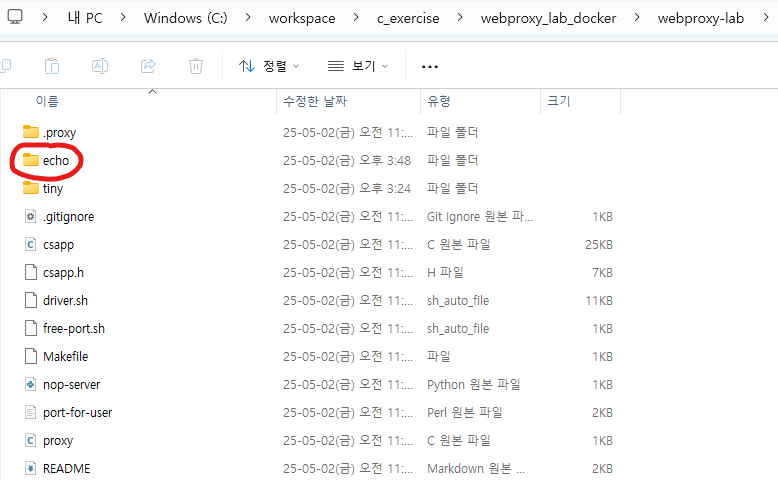Click the Paste toolbar icon

point(52,66)
